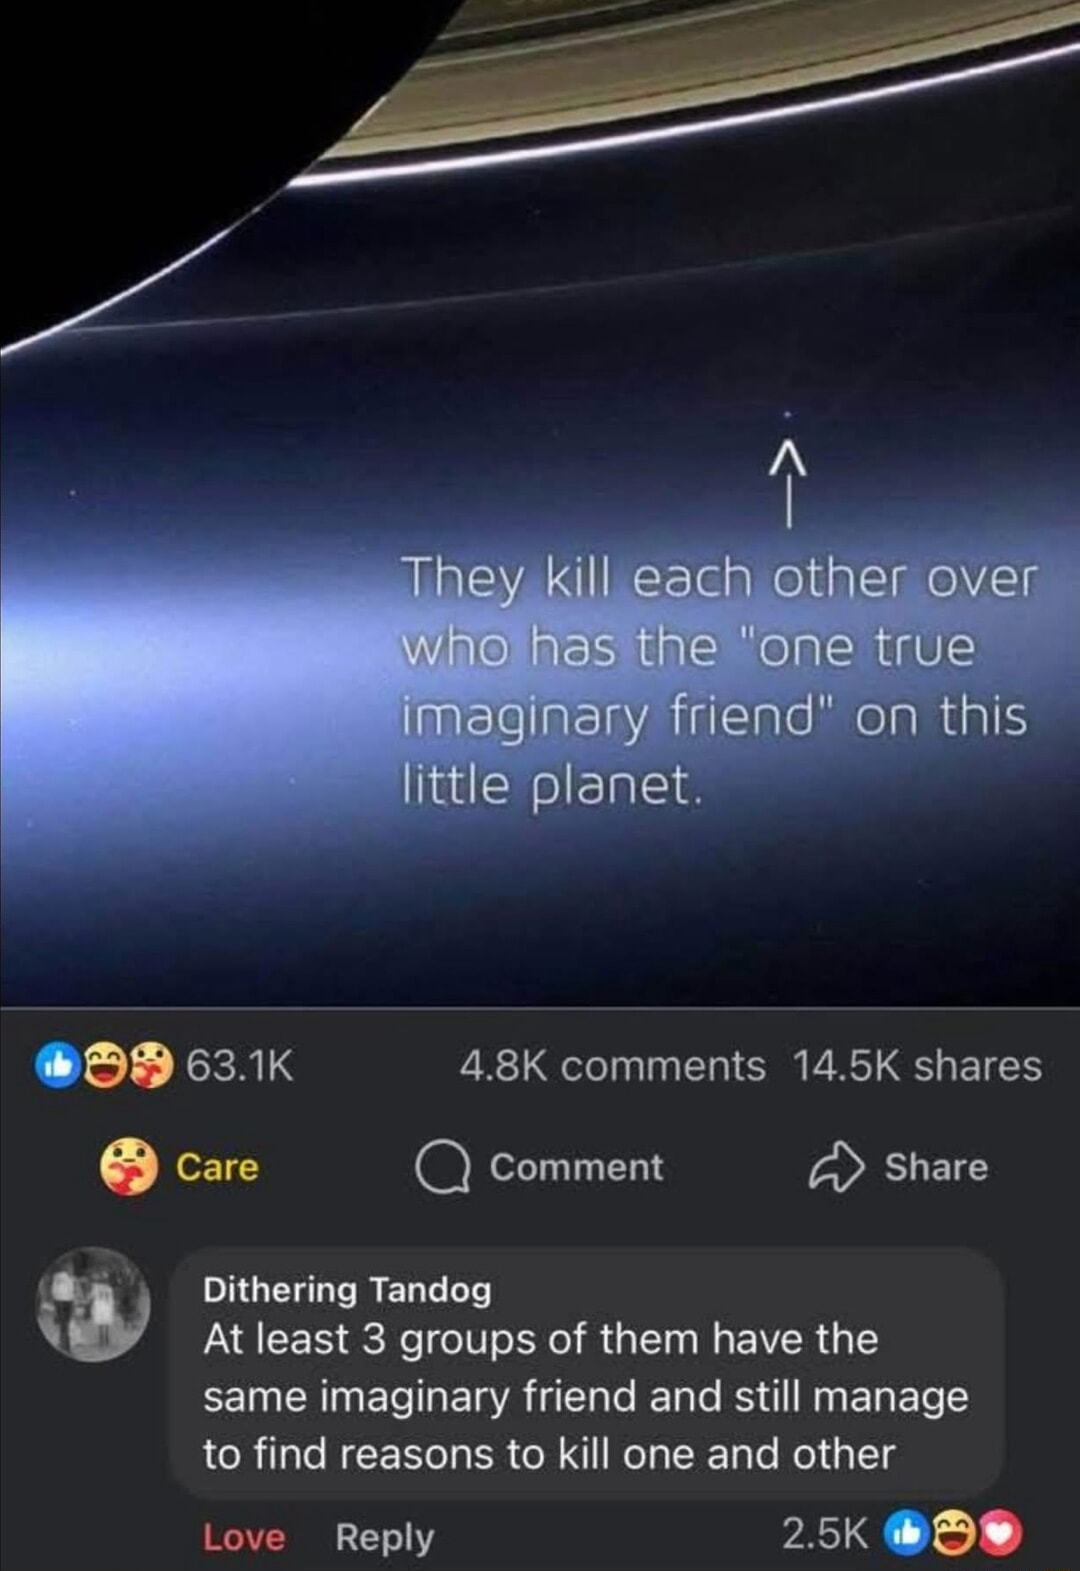
Task: Open the Saturn planet image post
Action: [x=540, y=503]
